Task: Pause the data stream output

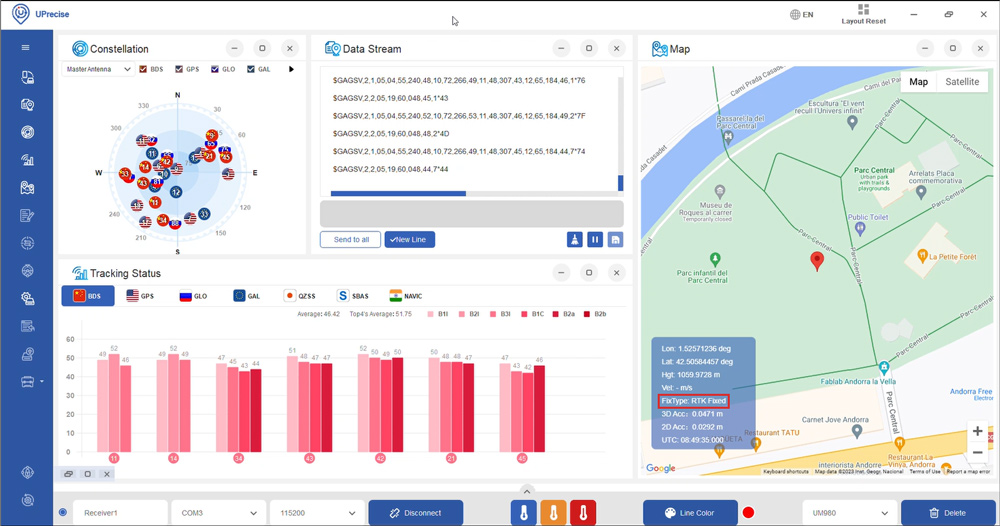Action: tap(595, 240)
